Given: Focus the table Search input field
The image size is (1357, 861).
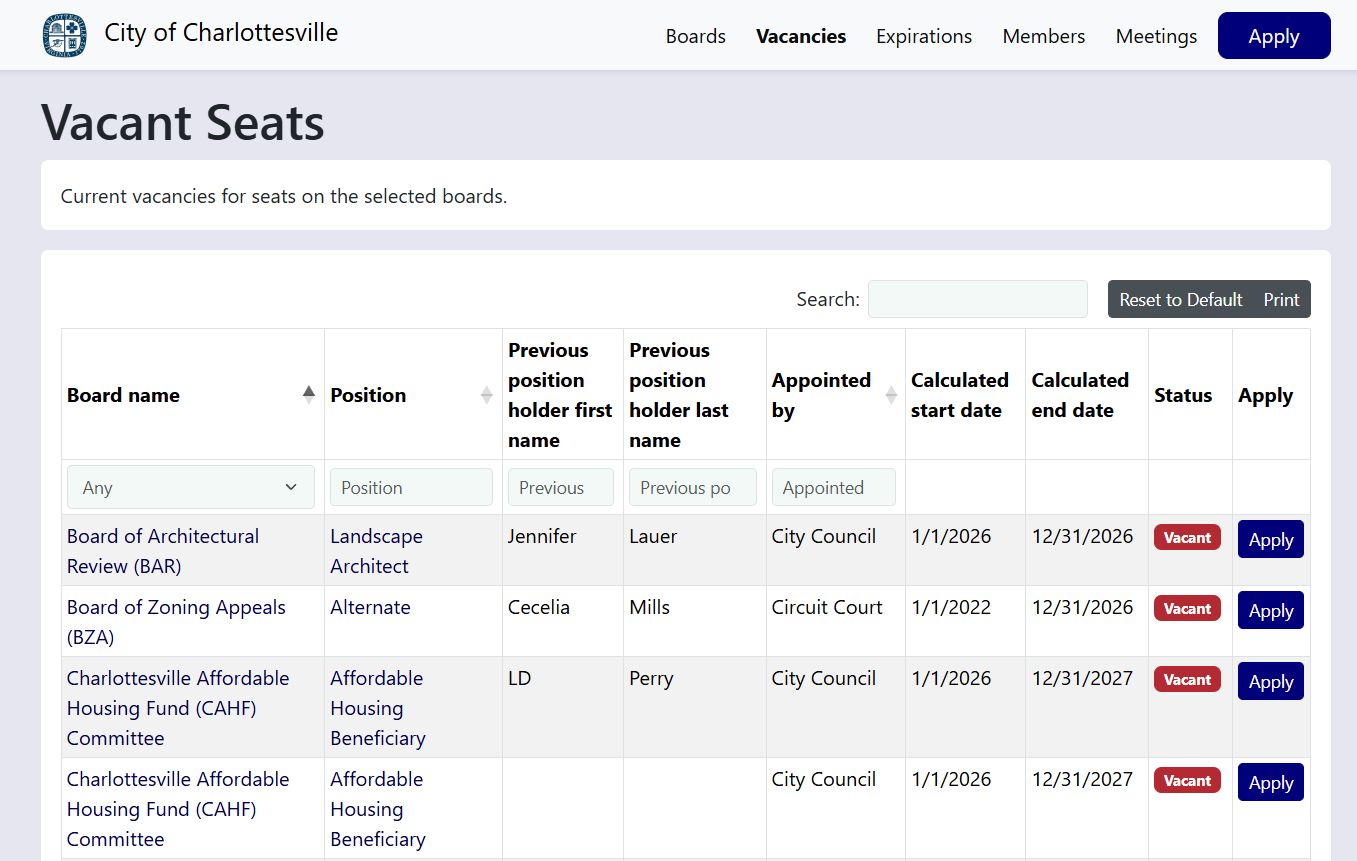Looking at the screenshot, I should coord(977,299).
